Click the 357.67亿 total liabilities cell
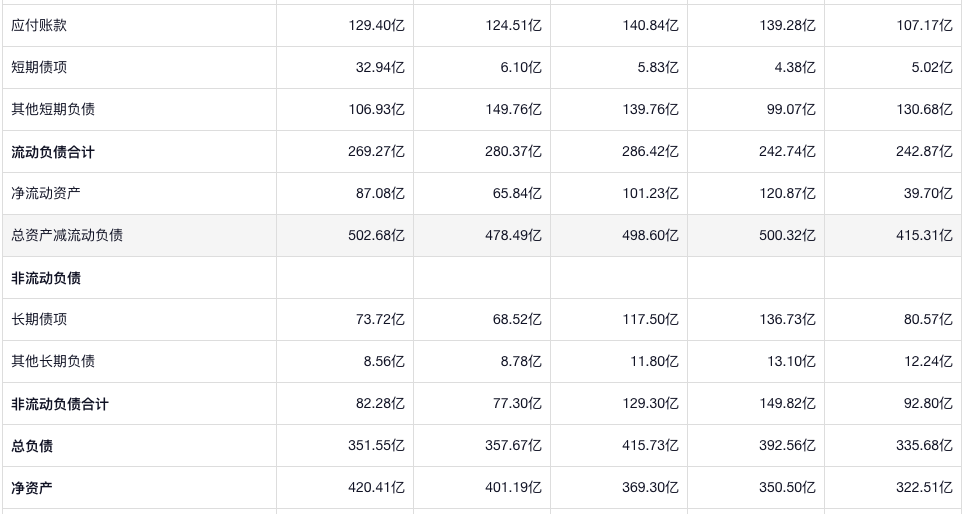 [x=513, y=446]
